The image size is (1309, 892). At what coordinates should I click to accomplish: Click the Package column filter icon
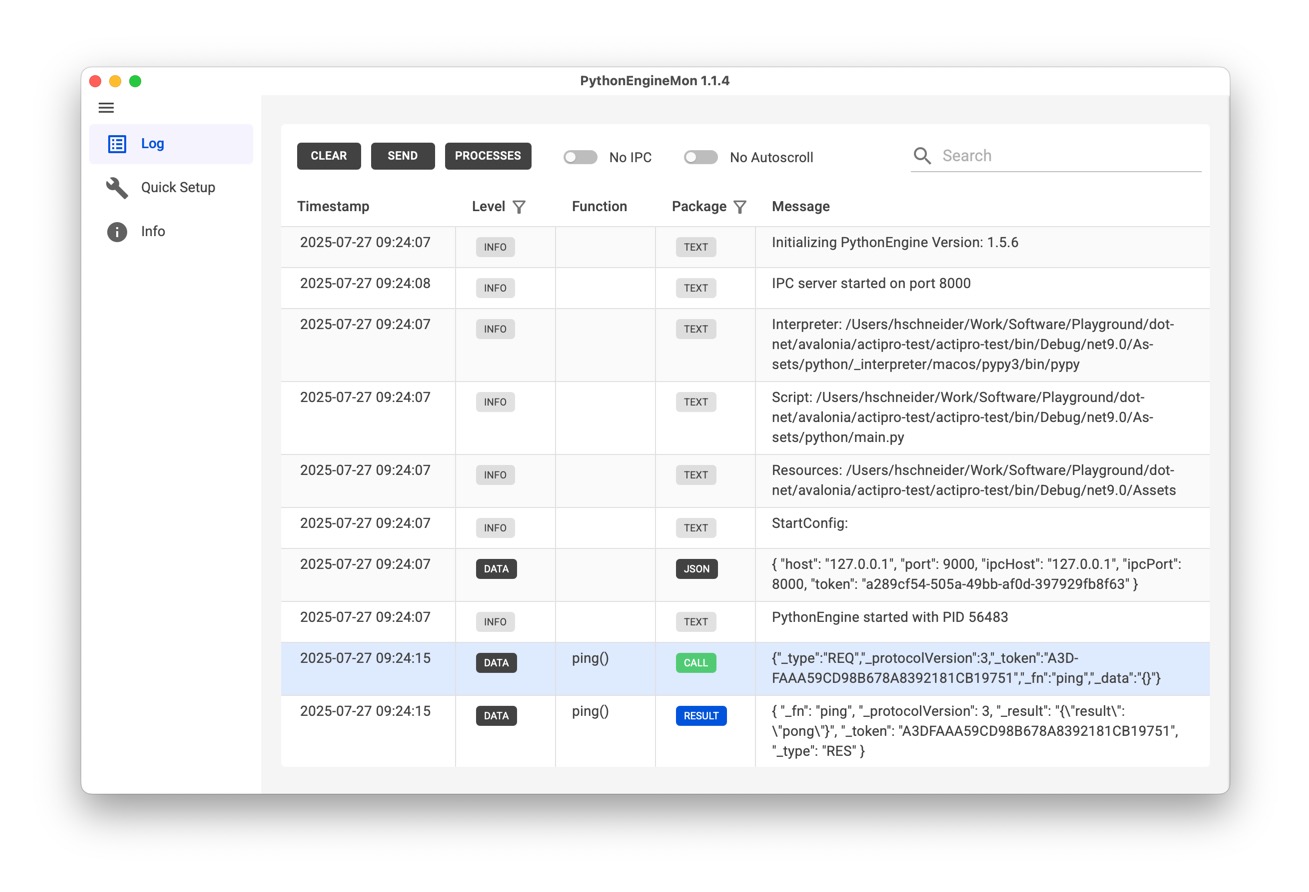[740, 207]
